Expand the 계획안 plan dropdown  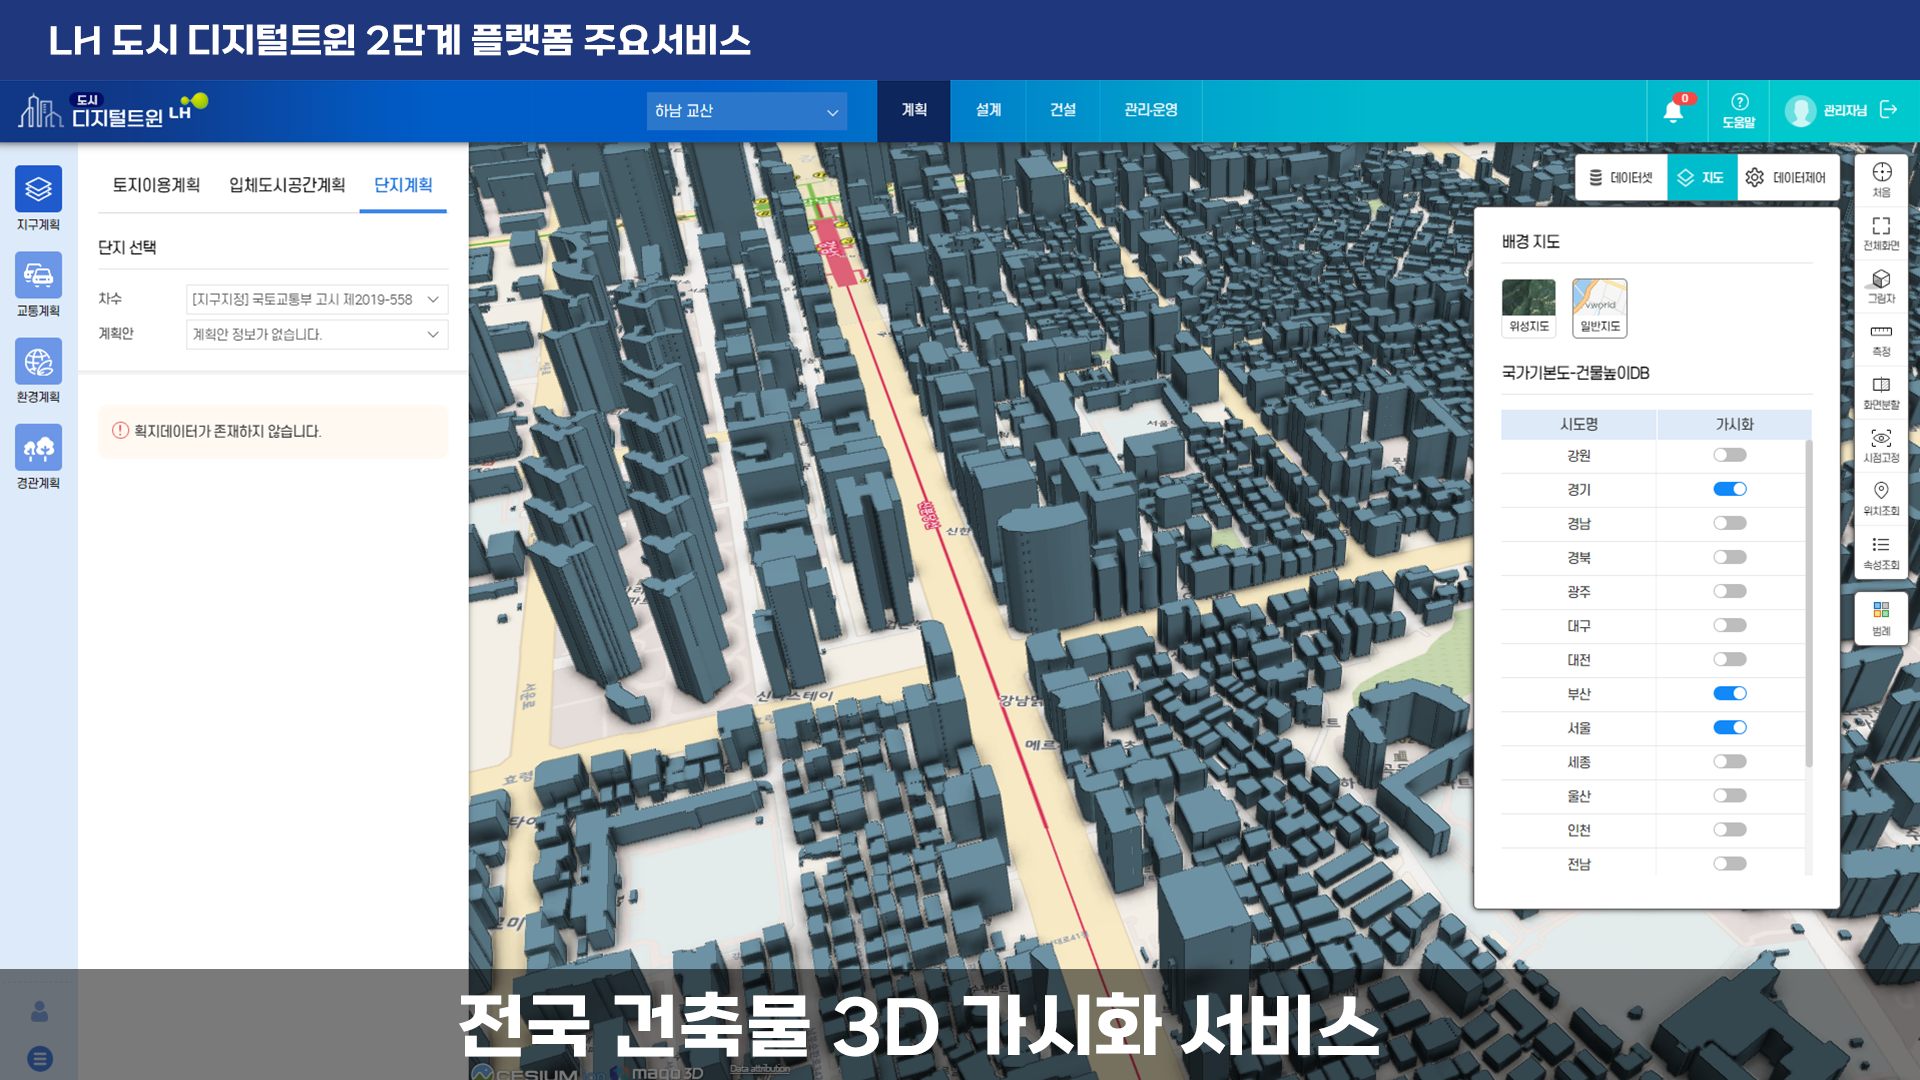click(x=316, y=334)
